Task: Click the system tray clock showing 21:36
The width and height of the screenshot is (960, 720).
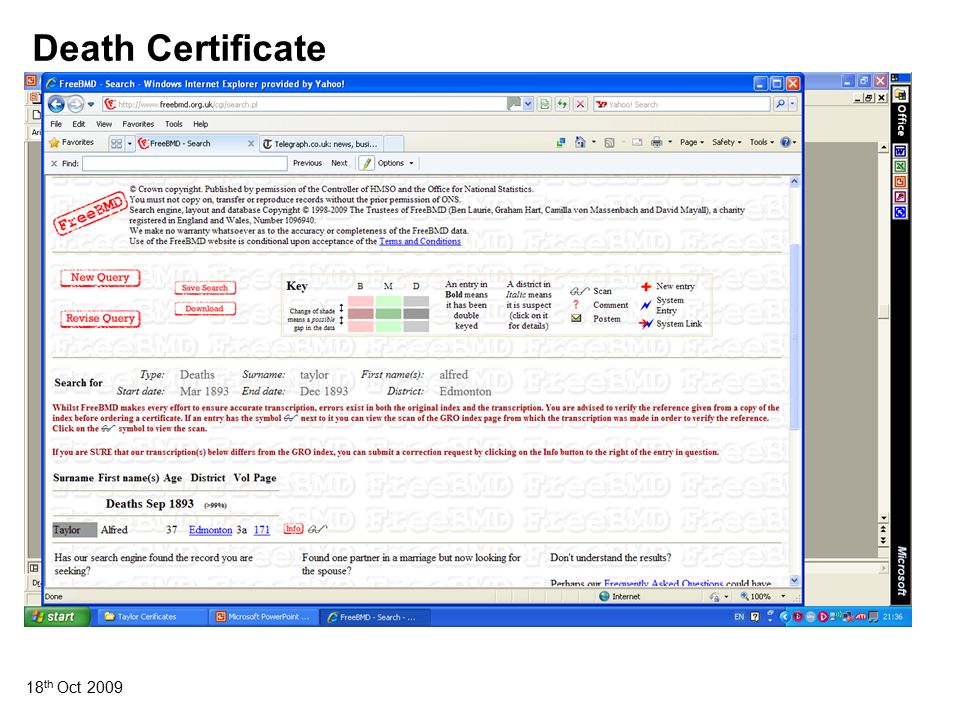Action: (x=893, y=617)
